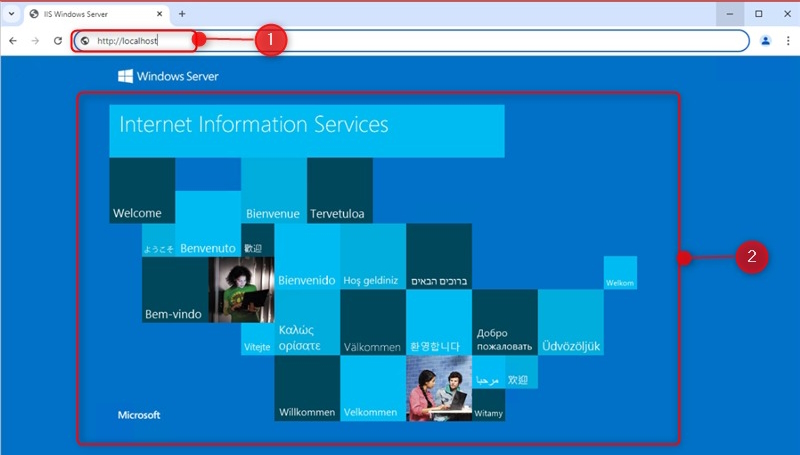Click the Добро пожаловать tile
Image resolution: width=800 pixels, height=455 pixels.
click(x=505, y=322)
